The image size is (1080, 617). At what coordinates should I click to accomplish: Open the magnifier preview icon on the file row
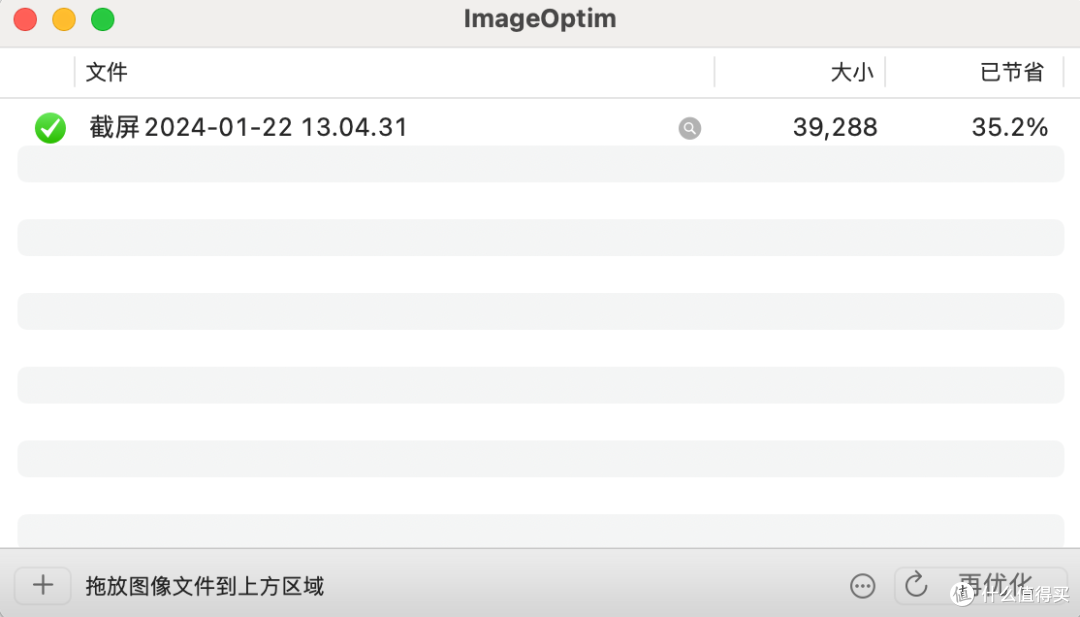689,128
